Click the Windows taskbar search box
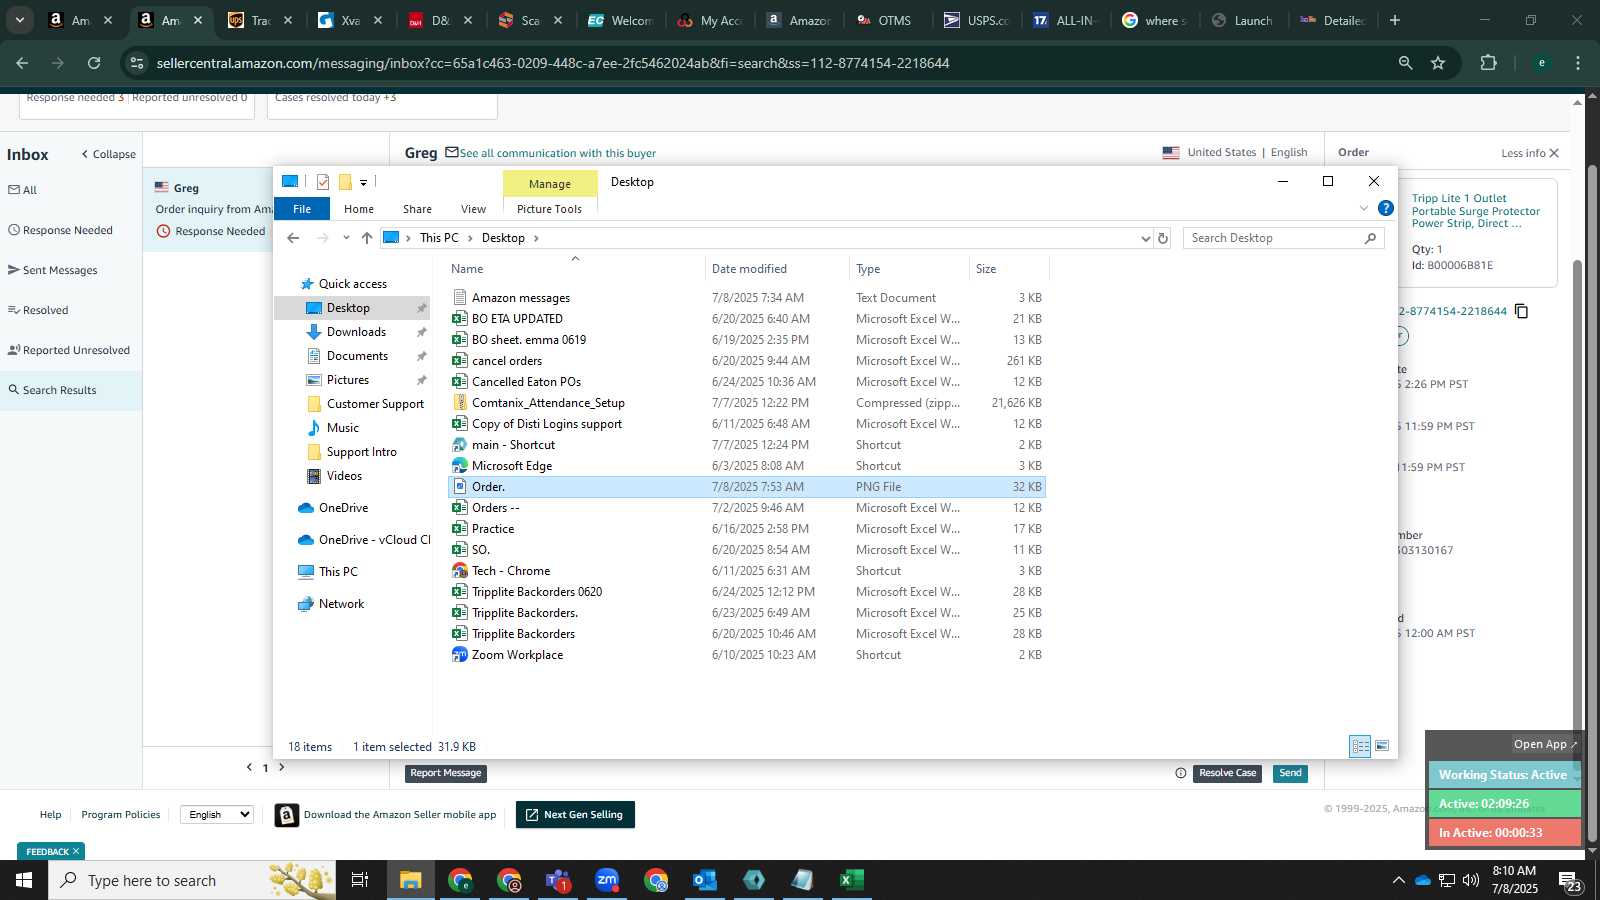 [193, 880]
